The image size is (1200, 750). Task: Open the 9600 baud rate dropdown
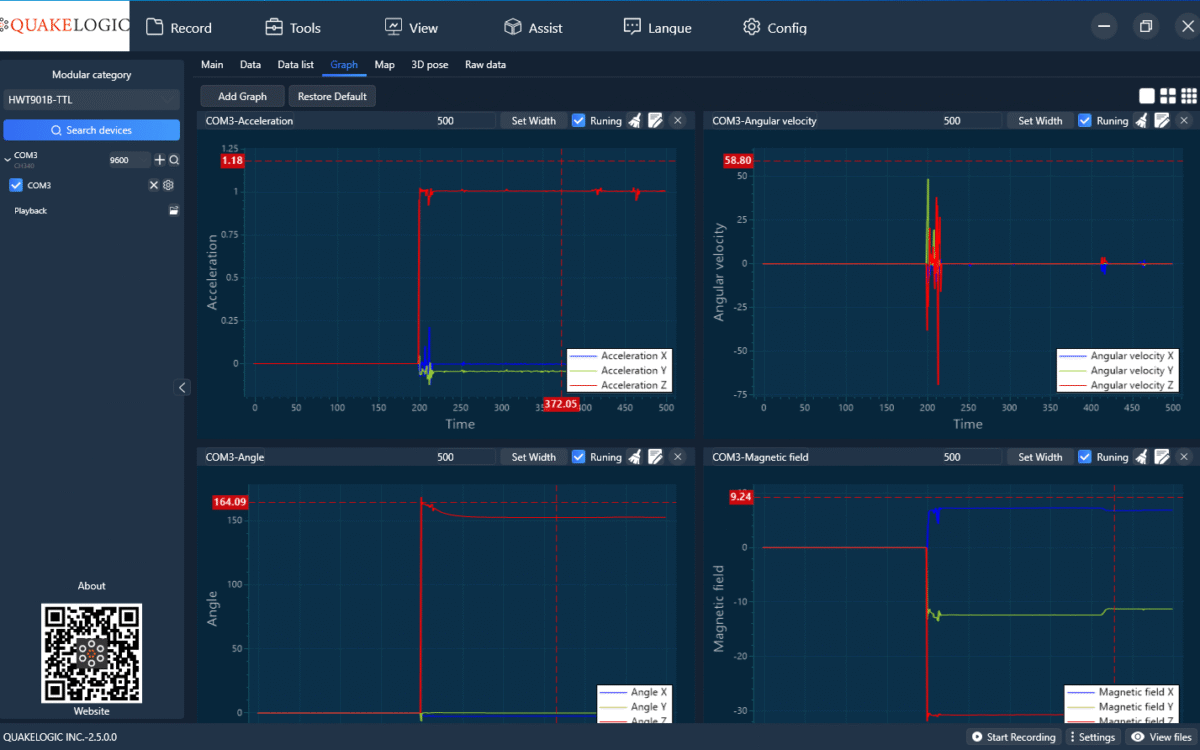(128, 160)
